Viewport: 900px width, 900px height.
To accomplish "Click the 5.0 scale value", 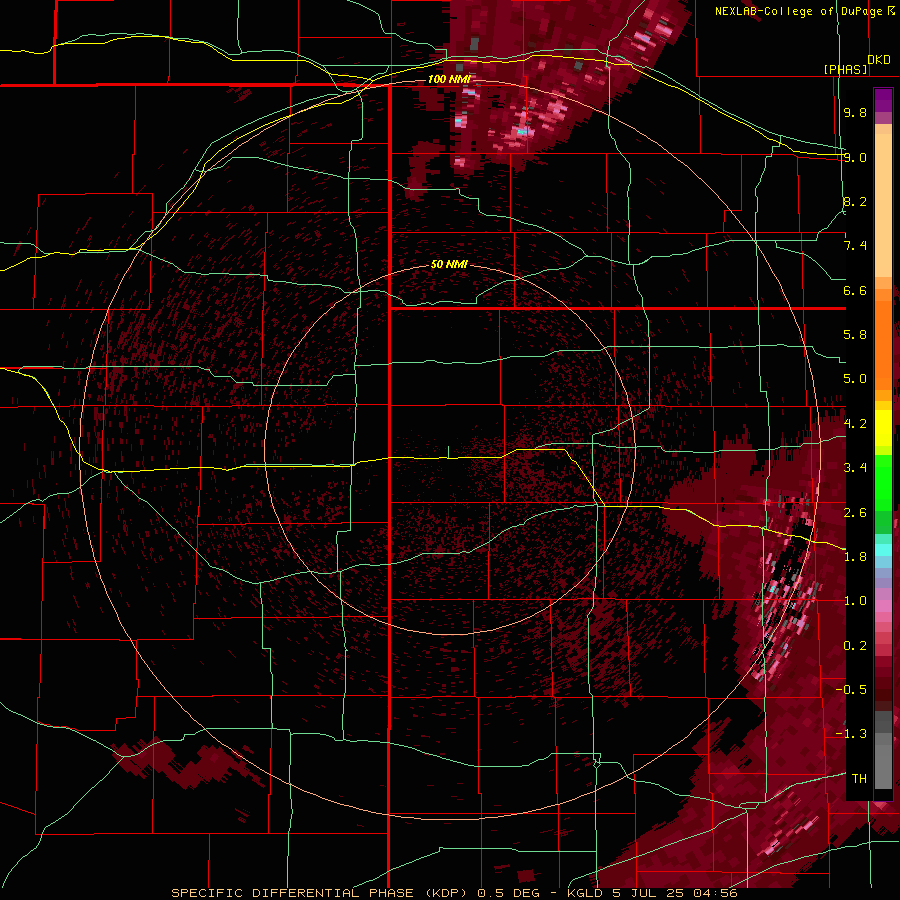I will point(855,379).
